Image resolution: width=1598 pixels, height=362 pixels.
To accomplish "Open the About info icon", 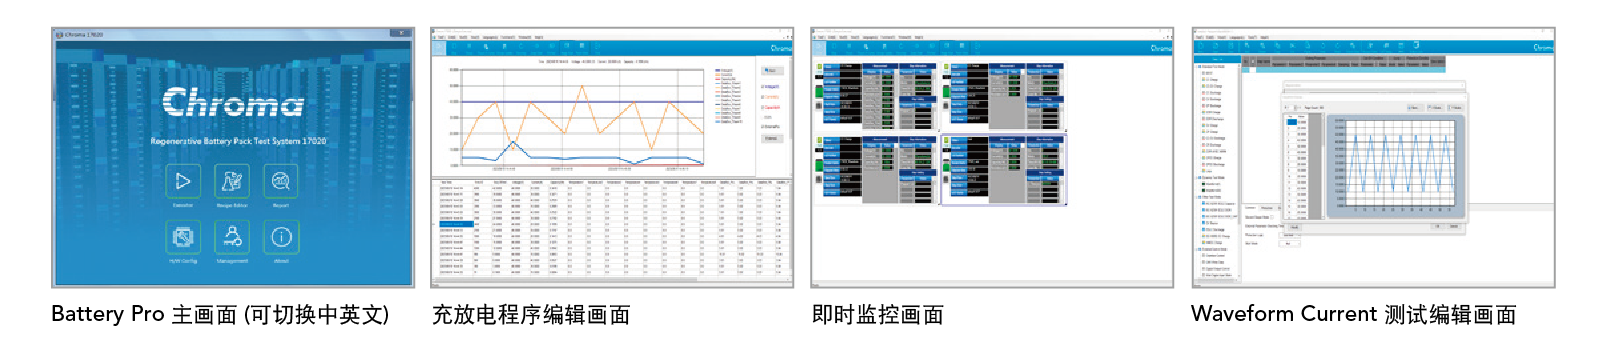I will pyautogui.click(x=281, y=237).
